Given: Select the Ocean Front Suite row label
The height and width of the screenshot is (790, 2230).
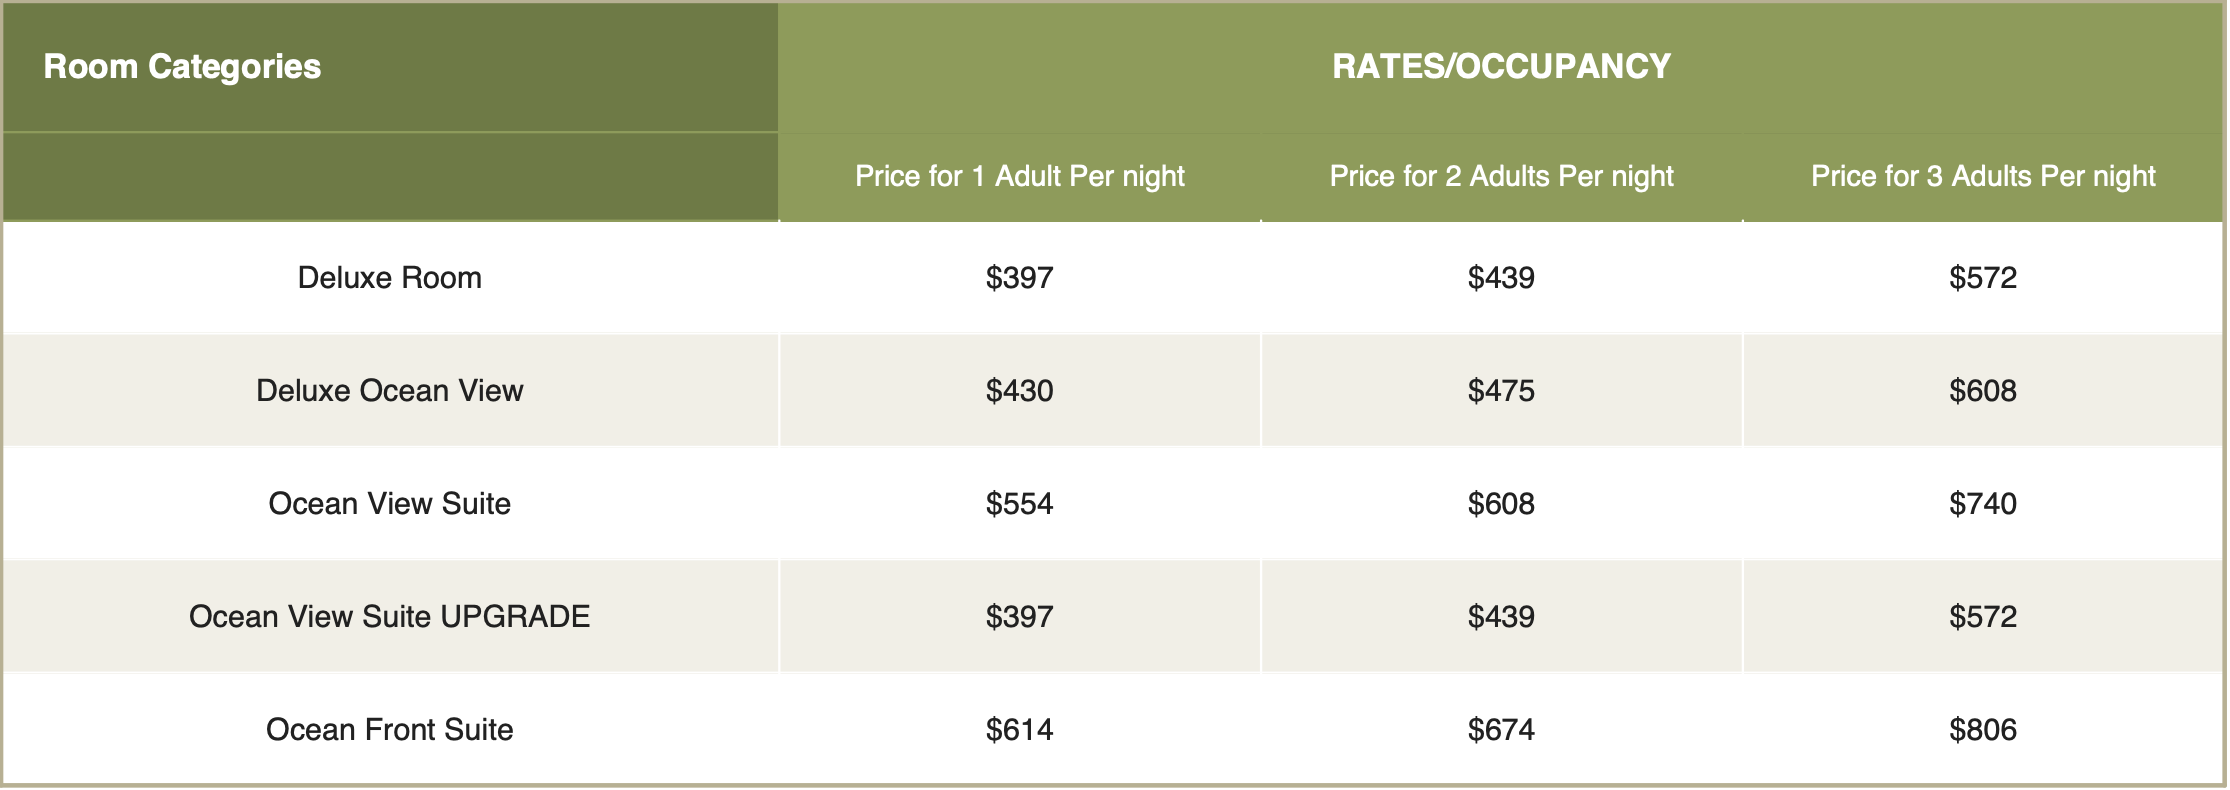Looking at the screenshot, I should click(390, 729).
